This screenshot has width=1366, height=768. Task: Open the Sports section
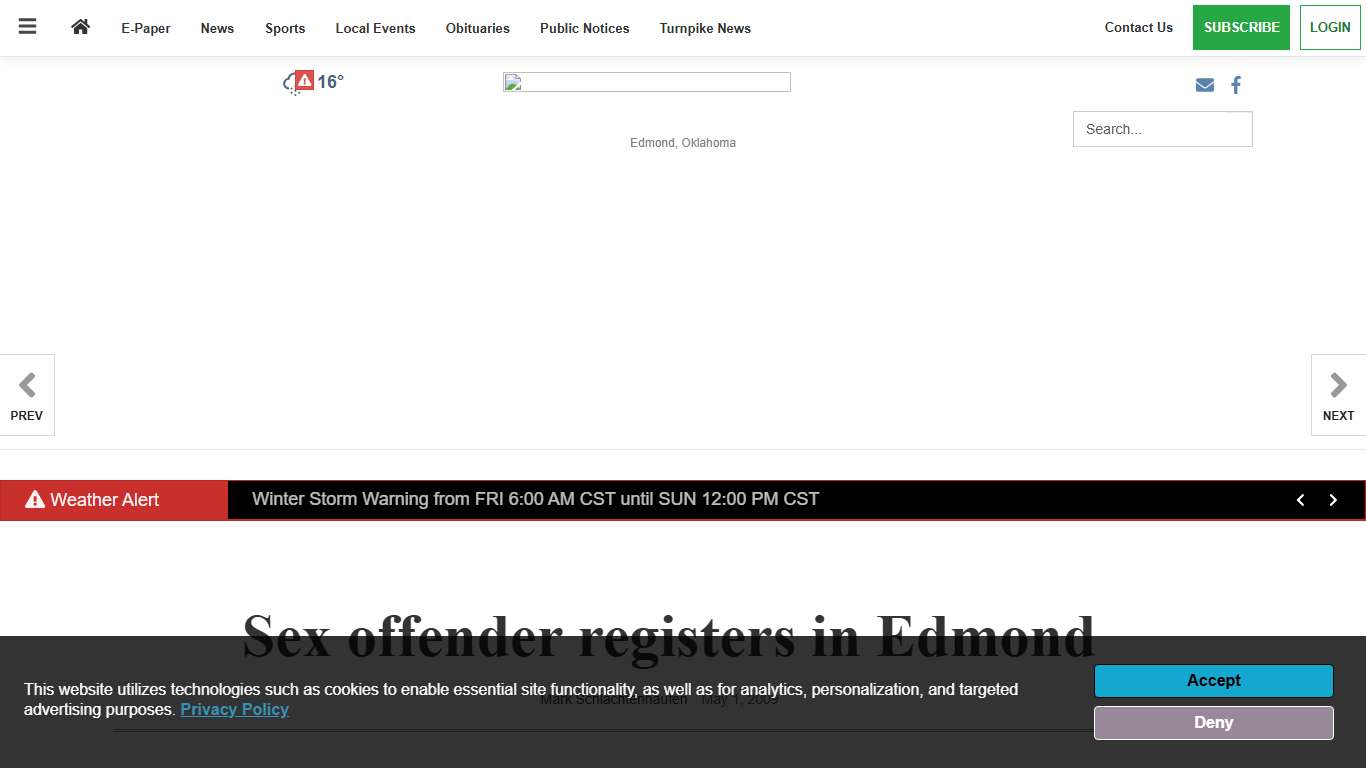click(x=285, y=28)
